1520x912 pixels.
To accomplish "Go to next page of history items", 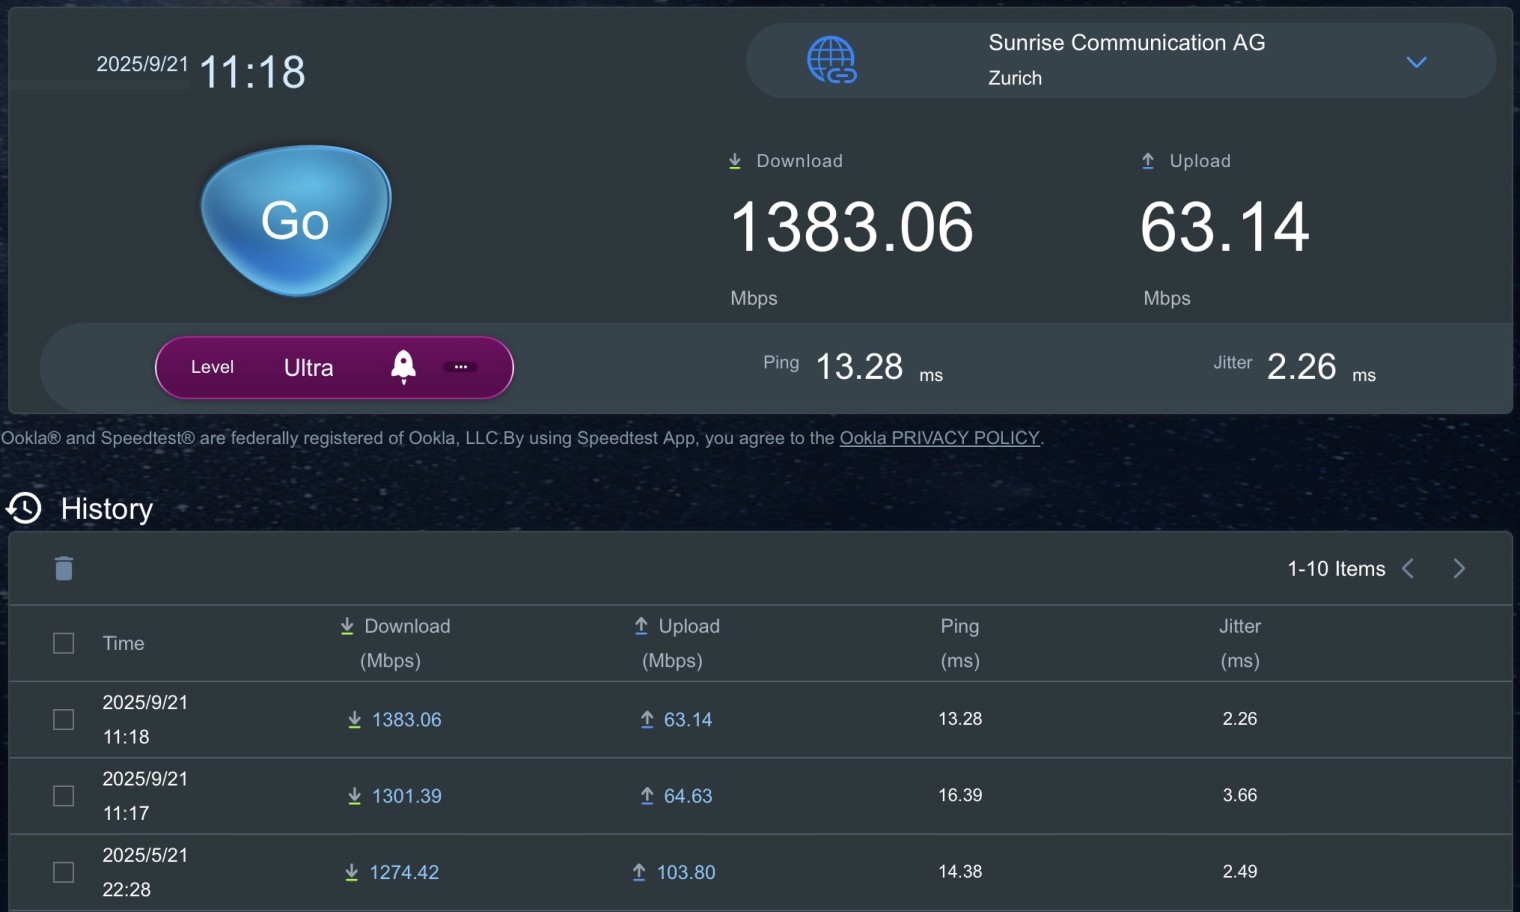I will pos(1459,569).
